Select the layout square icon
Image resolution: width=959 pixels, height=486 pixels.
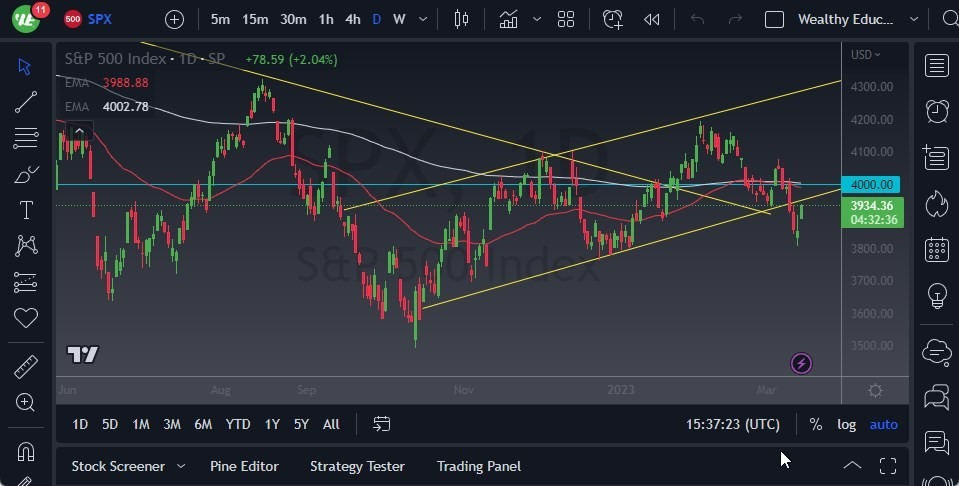pos(774,20)
